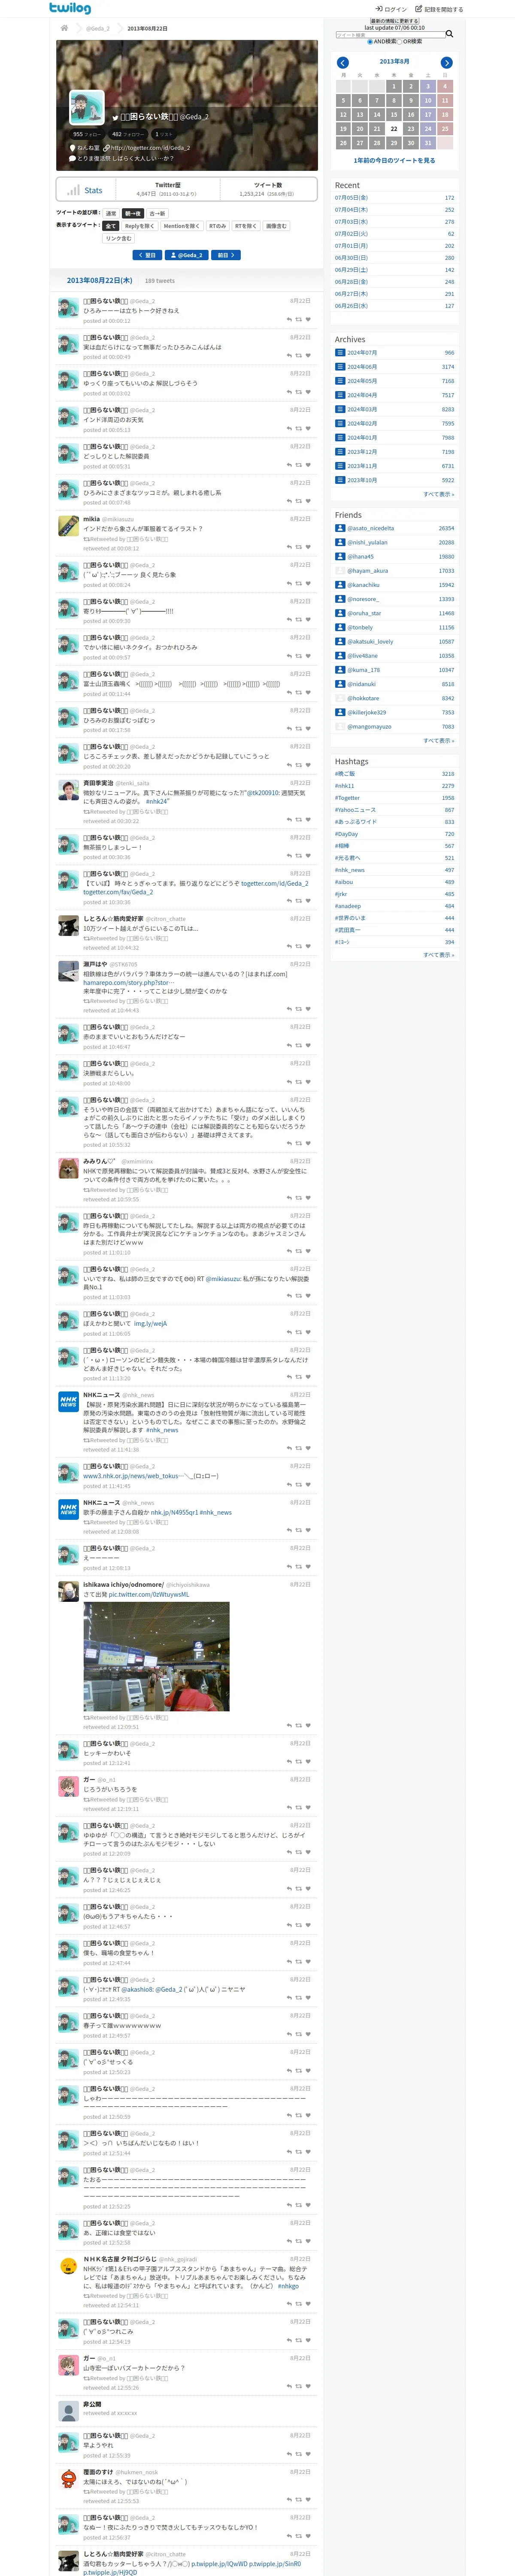The image size is (515, 2576).
Task: Click the ログイン link
Action: point(391,9)
